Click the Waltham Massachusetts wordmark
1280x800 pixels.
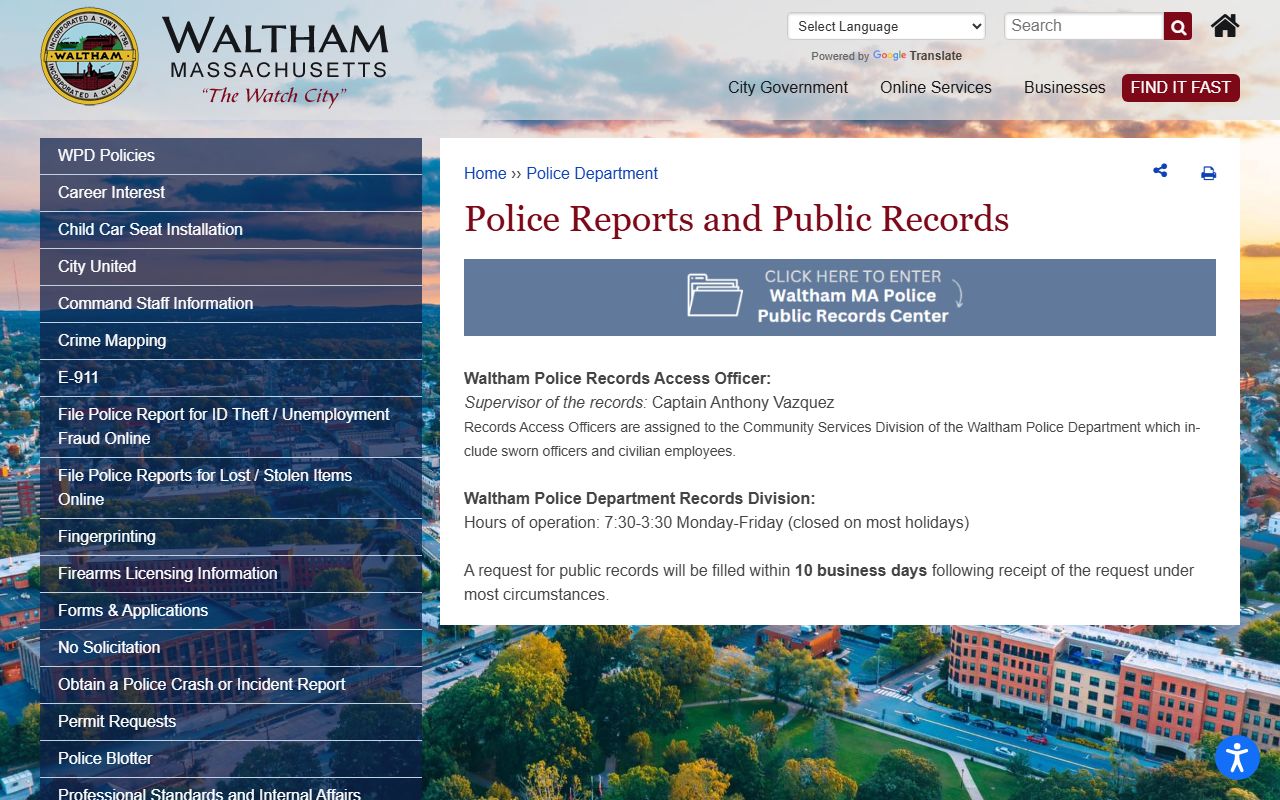point(275,60)
